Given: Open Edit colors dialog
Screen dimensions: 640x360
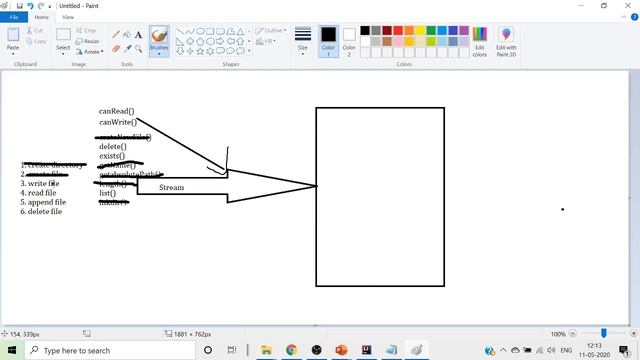Looking at the screenshot, I should 480,42.
